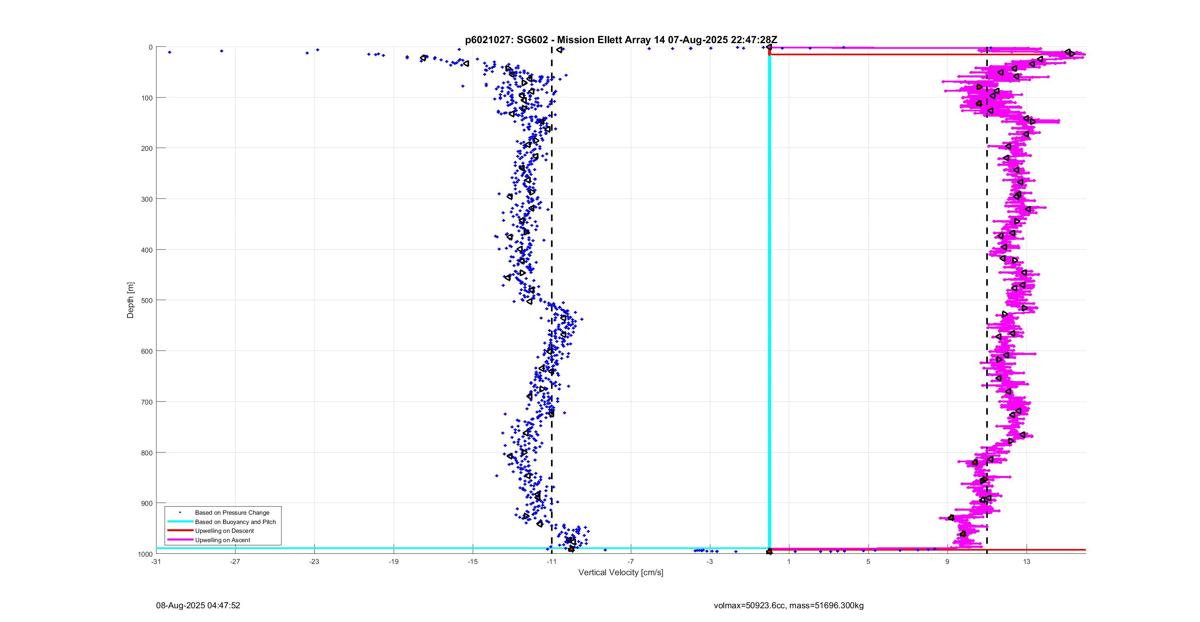Click the x-axis tick label '-11'
Image resolution: width=1200 pixels, height=622 pixels.
coord(551,562)
